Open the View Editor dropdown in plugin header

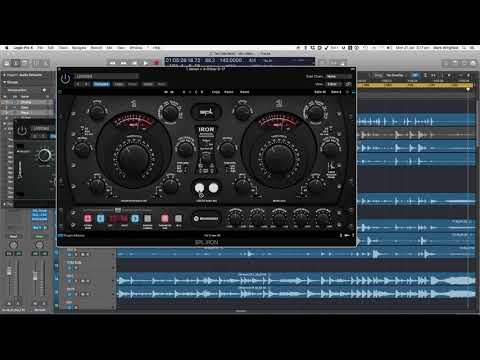pos(334,84)
